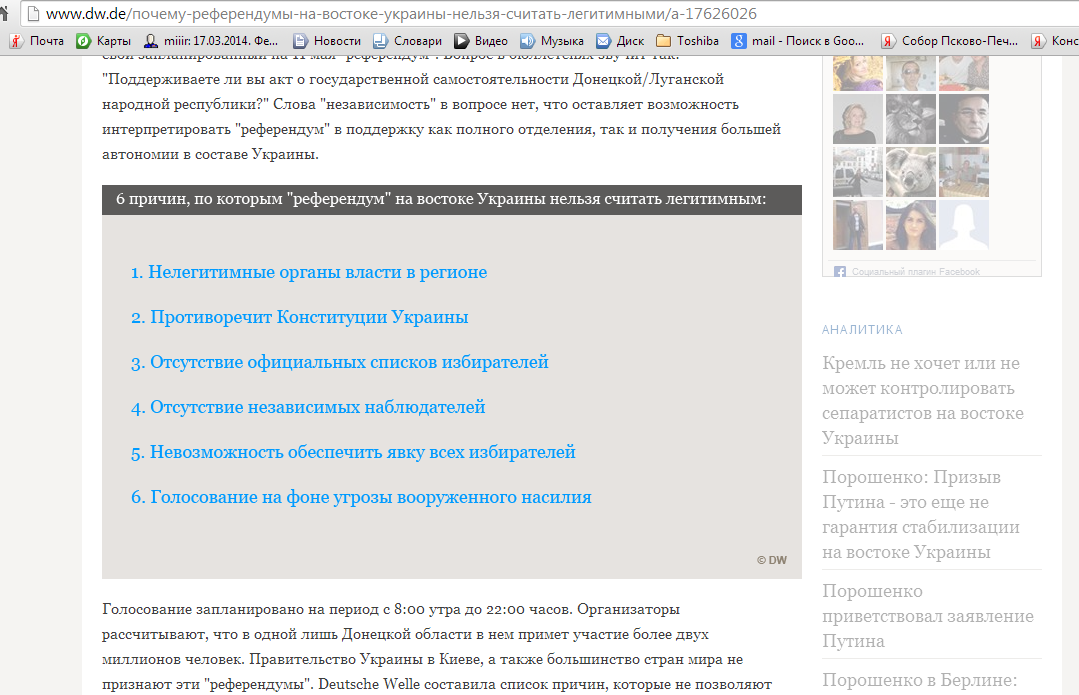The image size is (1079, 695).
Task: Open reason 1: Нелегитимные органы власти в регионе
Action: point(309,272)
